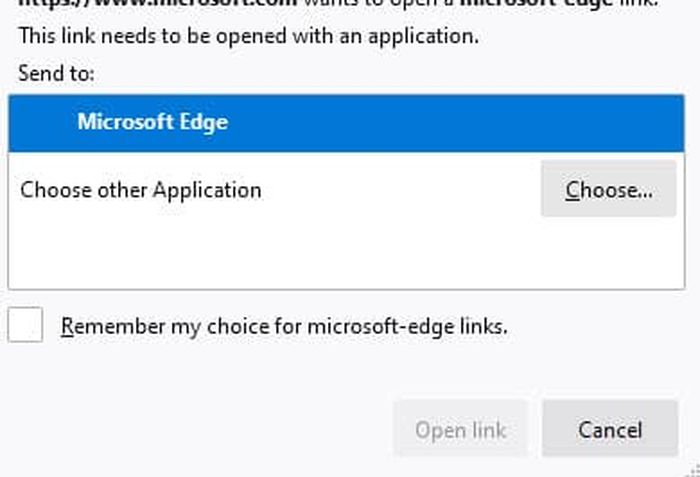Image resolution: width=700 pixels, height=477 pixels.
Task: Enable the Remember my choice checkbox
Action: 25,325
